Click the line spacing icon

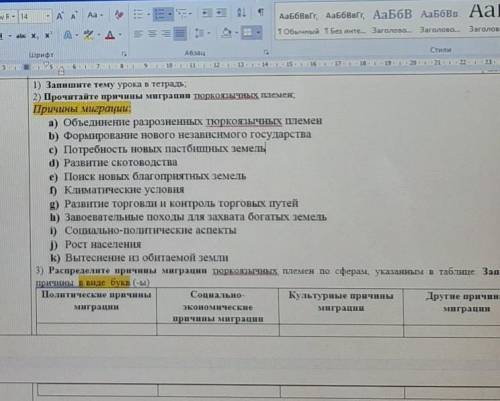[x=199, y=33]
